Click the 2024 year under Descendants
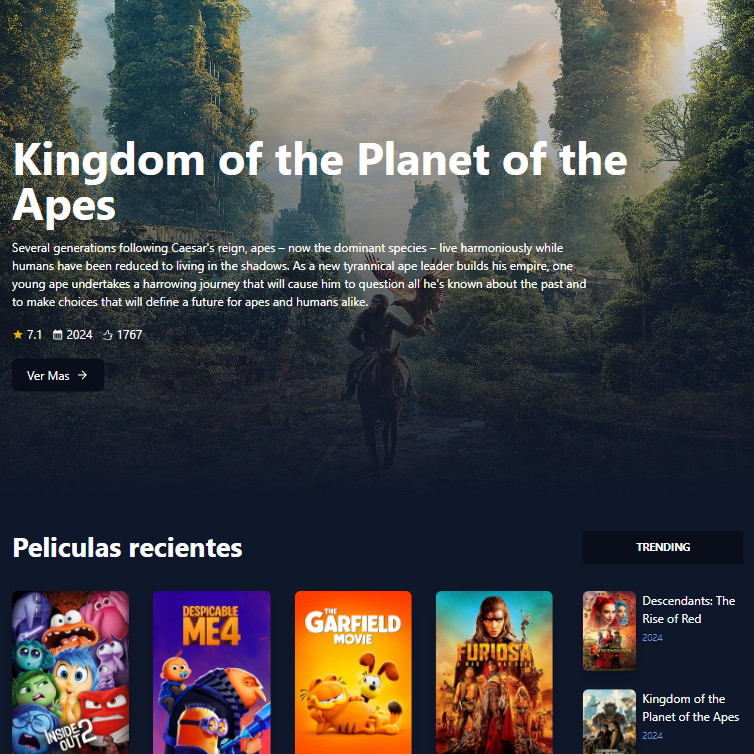This screenshot has width=754, height=754. [653, 638]
